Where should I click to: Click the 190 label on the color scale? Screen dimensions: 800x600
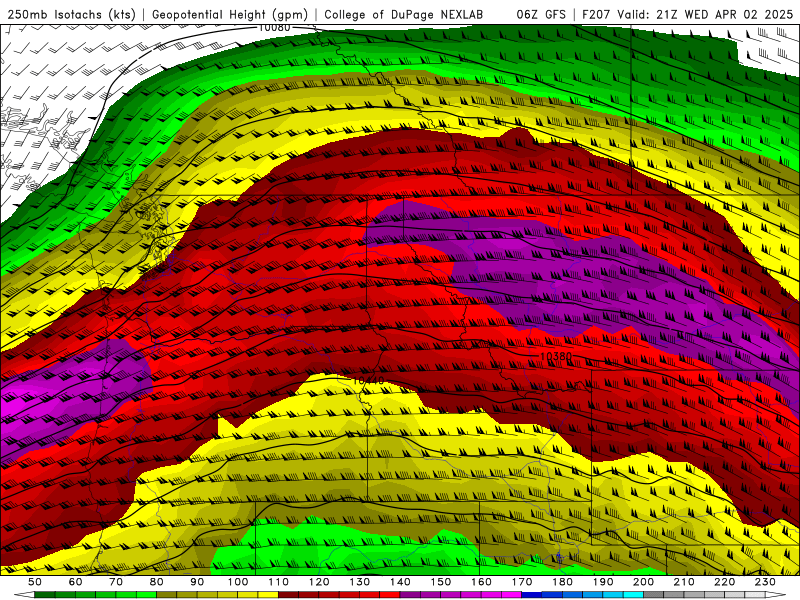(603, 582)
